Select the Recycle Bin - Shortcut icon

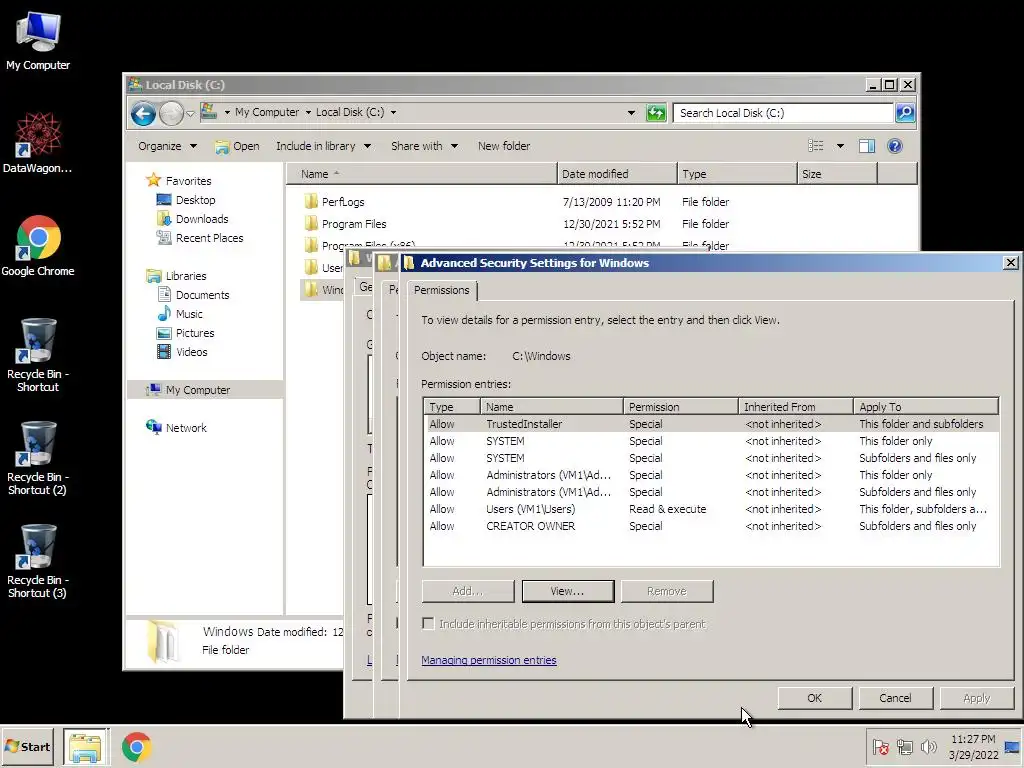click(x=38, y=355)
